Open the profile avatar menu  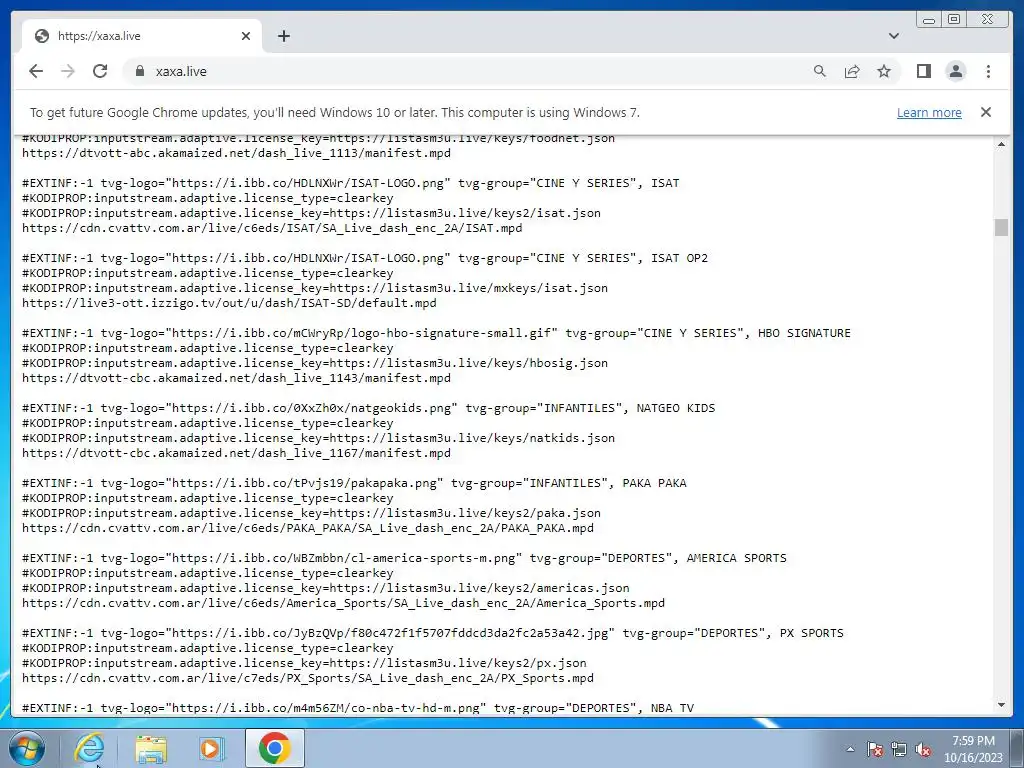click(x=955, y=71)
